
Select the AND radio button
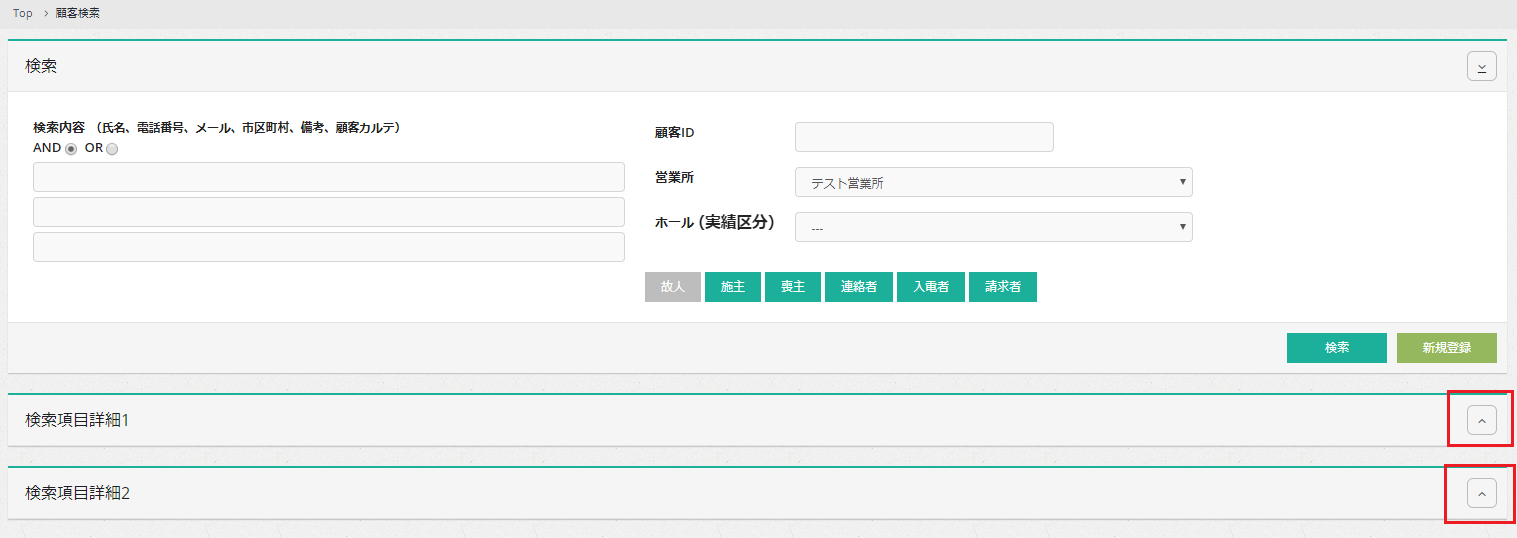[71, 149]
